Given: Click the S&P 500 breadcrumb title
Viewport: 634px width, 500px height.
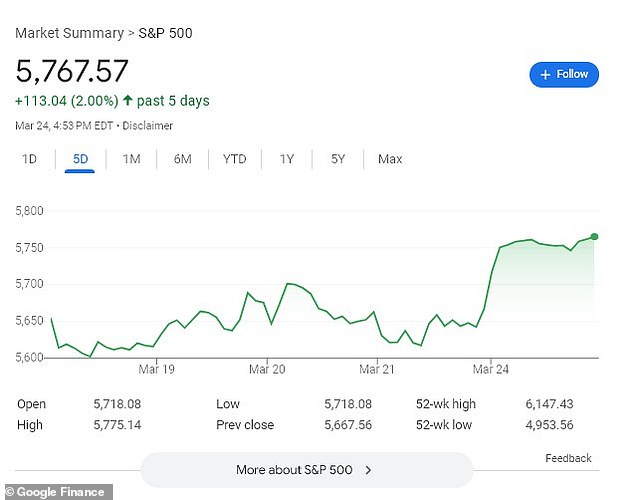Looking at the screenshot, I should click(x=167, y=33).
